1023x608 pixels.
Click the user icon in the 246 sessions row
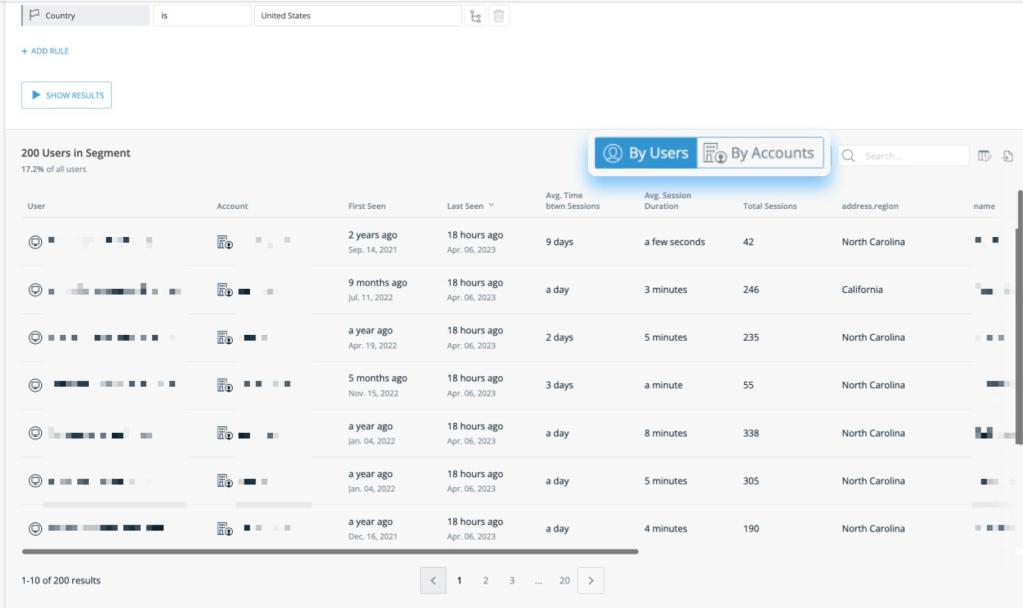click(35, 290)
